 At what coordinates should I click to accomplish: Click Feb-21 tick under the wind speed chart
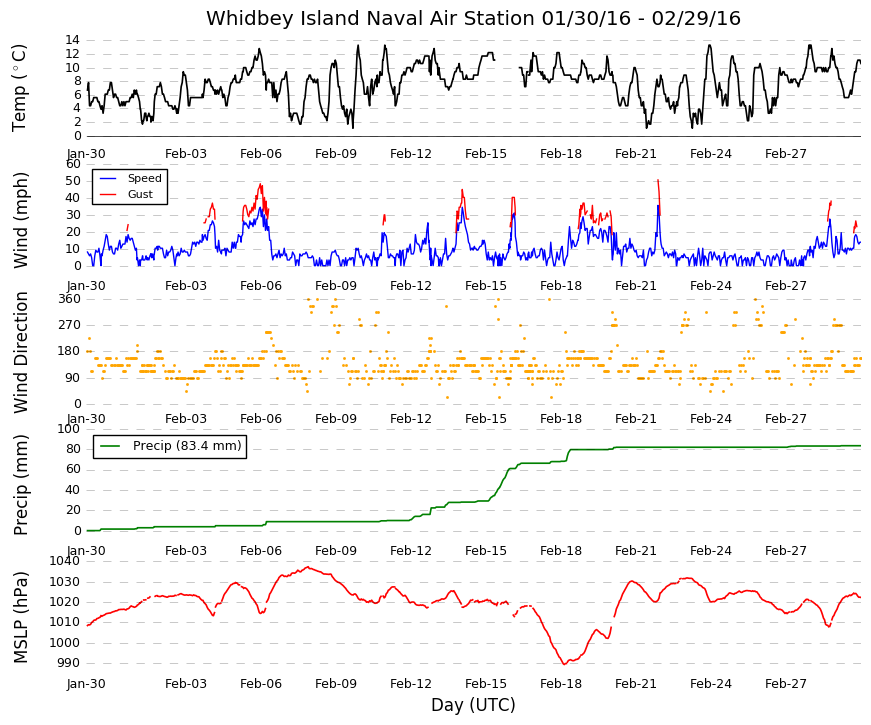click(x=635, y=286)
